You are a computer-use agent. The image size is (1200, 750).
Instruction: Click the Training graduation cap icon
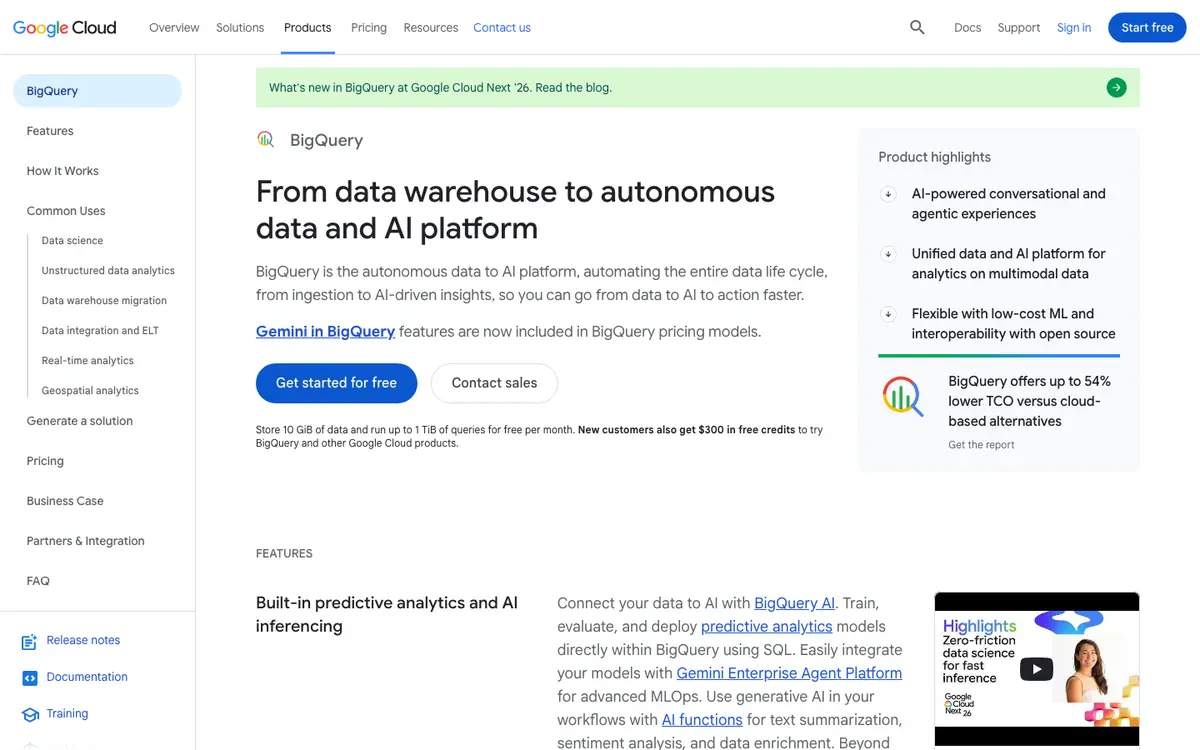(29, 714)
